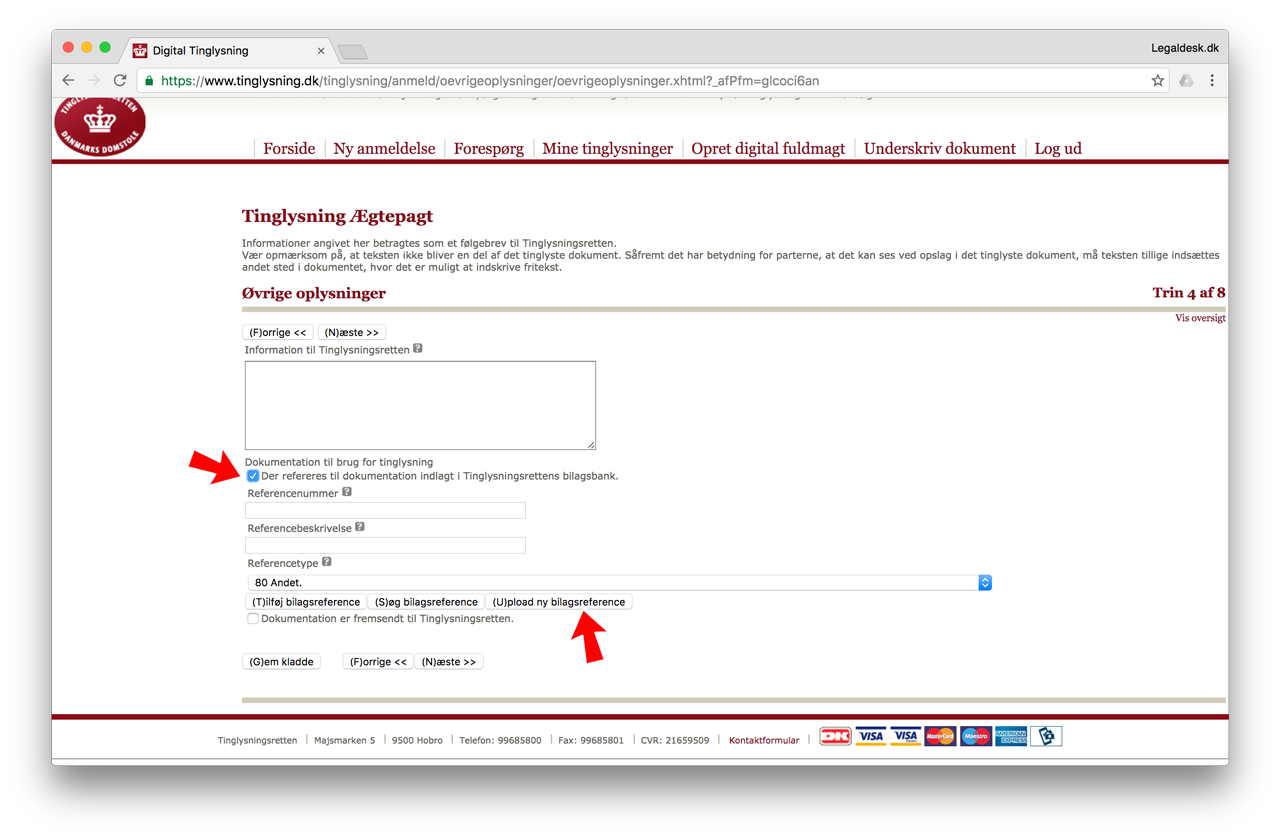
Task: Click help icon beside Information til Tinglysningsretten
Action: pyautogui.click(x=418, y=349)
